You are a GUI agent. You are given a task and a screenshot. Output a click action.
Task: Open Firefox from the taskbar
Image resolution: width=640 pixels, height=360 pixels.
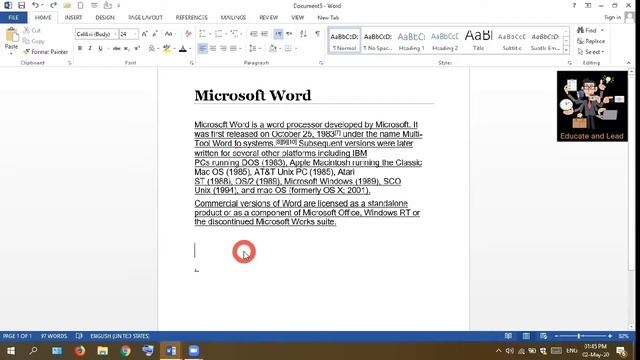tap(80, 351)
